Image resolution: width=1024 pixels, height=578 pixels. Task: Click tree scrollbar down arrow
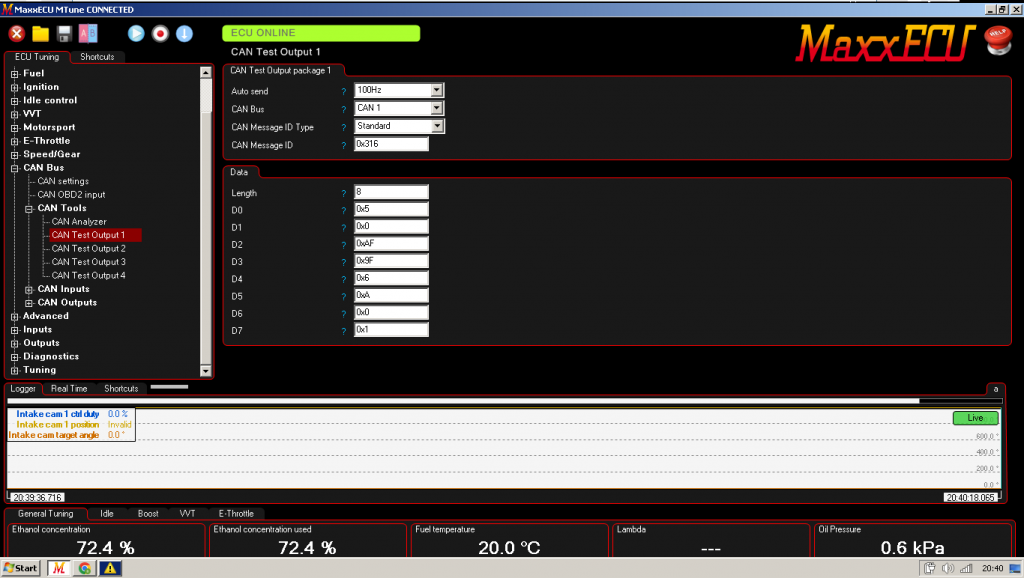206,371
